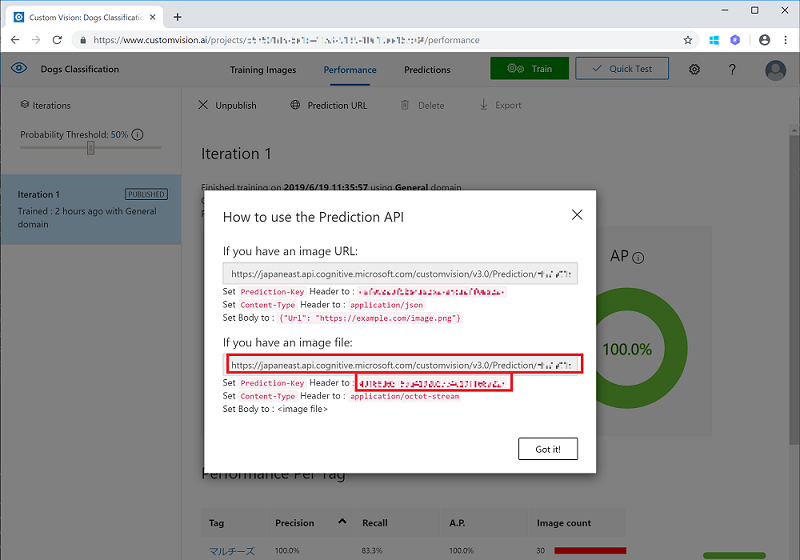Screen dimensions: 800x560
Task: Click the Probability Threshold slider handle
Action: 90,148
